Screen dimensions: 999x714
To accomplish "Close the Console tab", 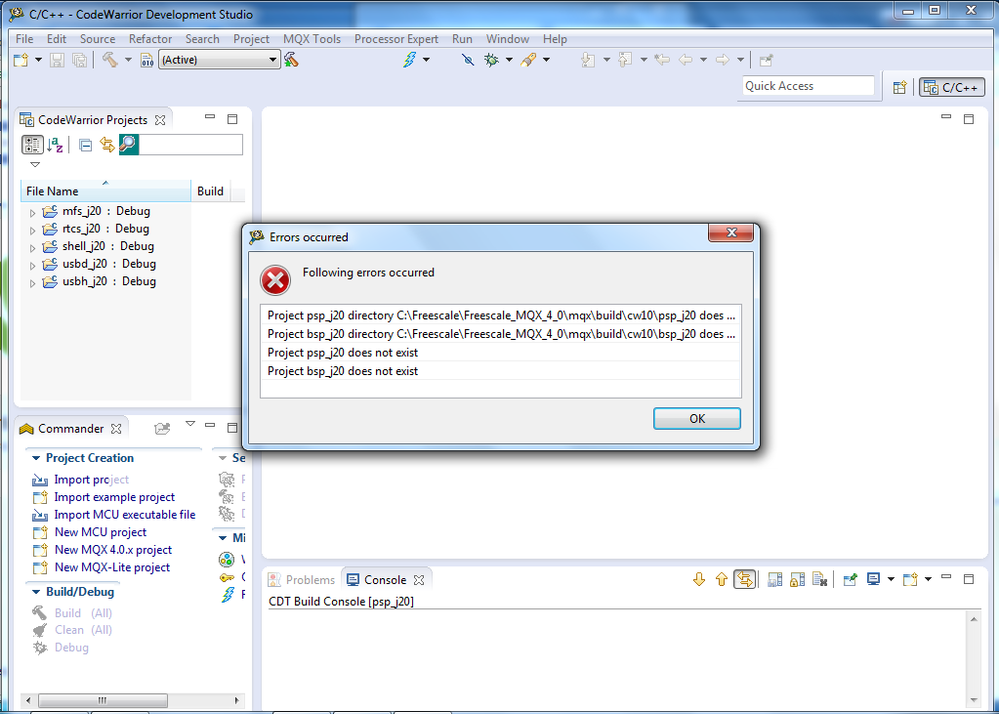I will pyautogui.click(x=419, y=580).
